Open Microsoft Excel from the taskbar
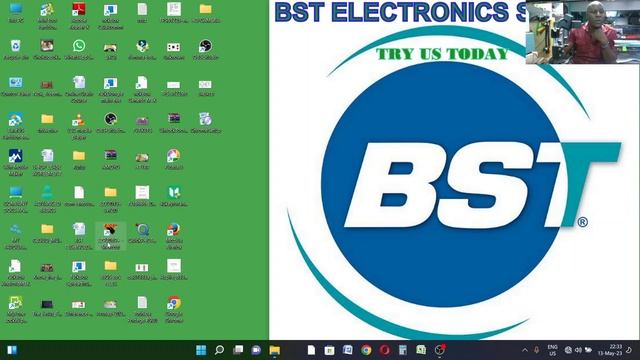640x360 pixels. [421, 350]
